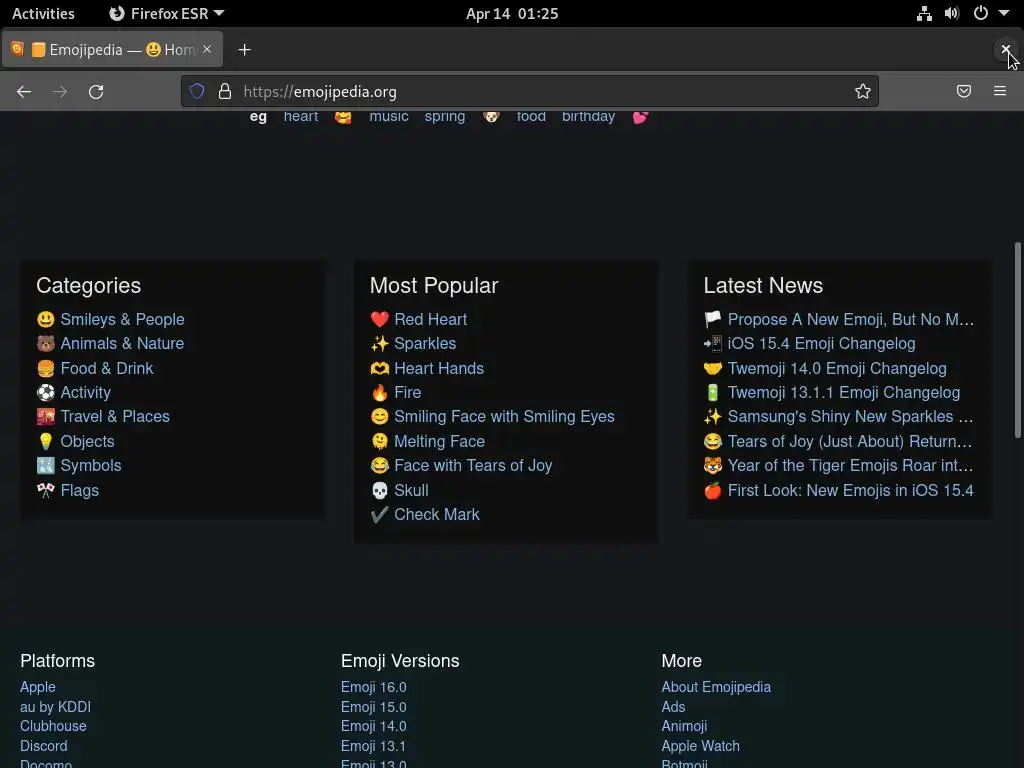This screenshot has width=1024, height=768.
Task: Click the Red Heart emoji icon
Action: (379, 319)
